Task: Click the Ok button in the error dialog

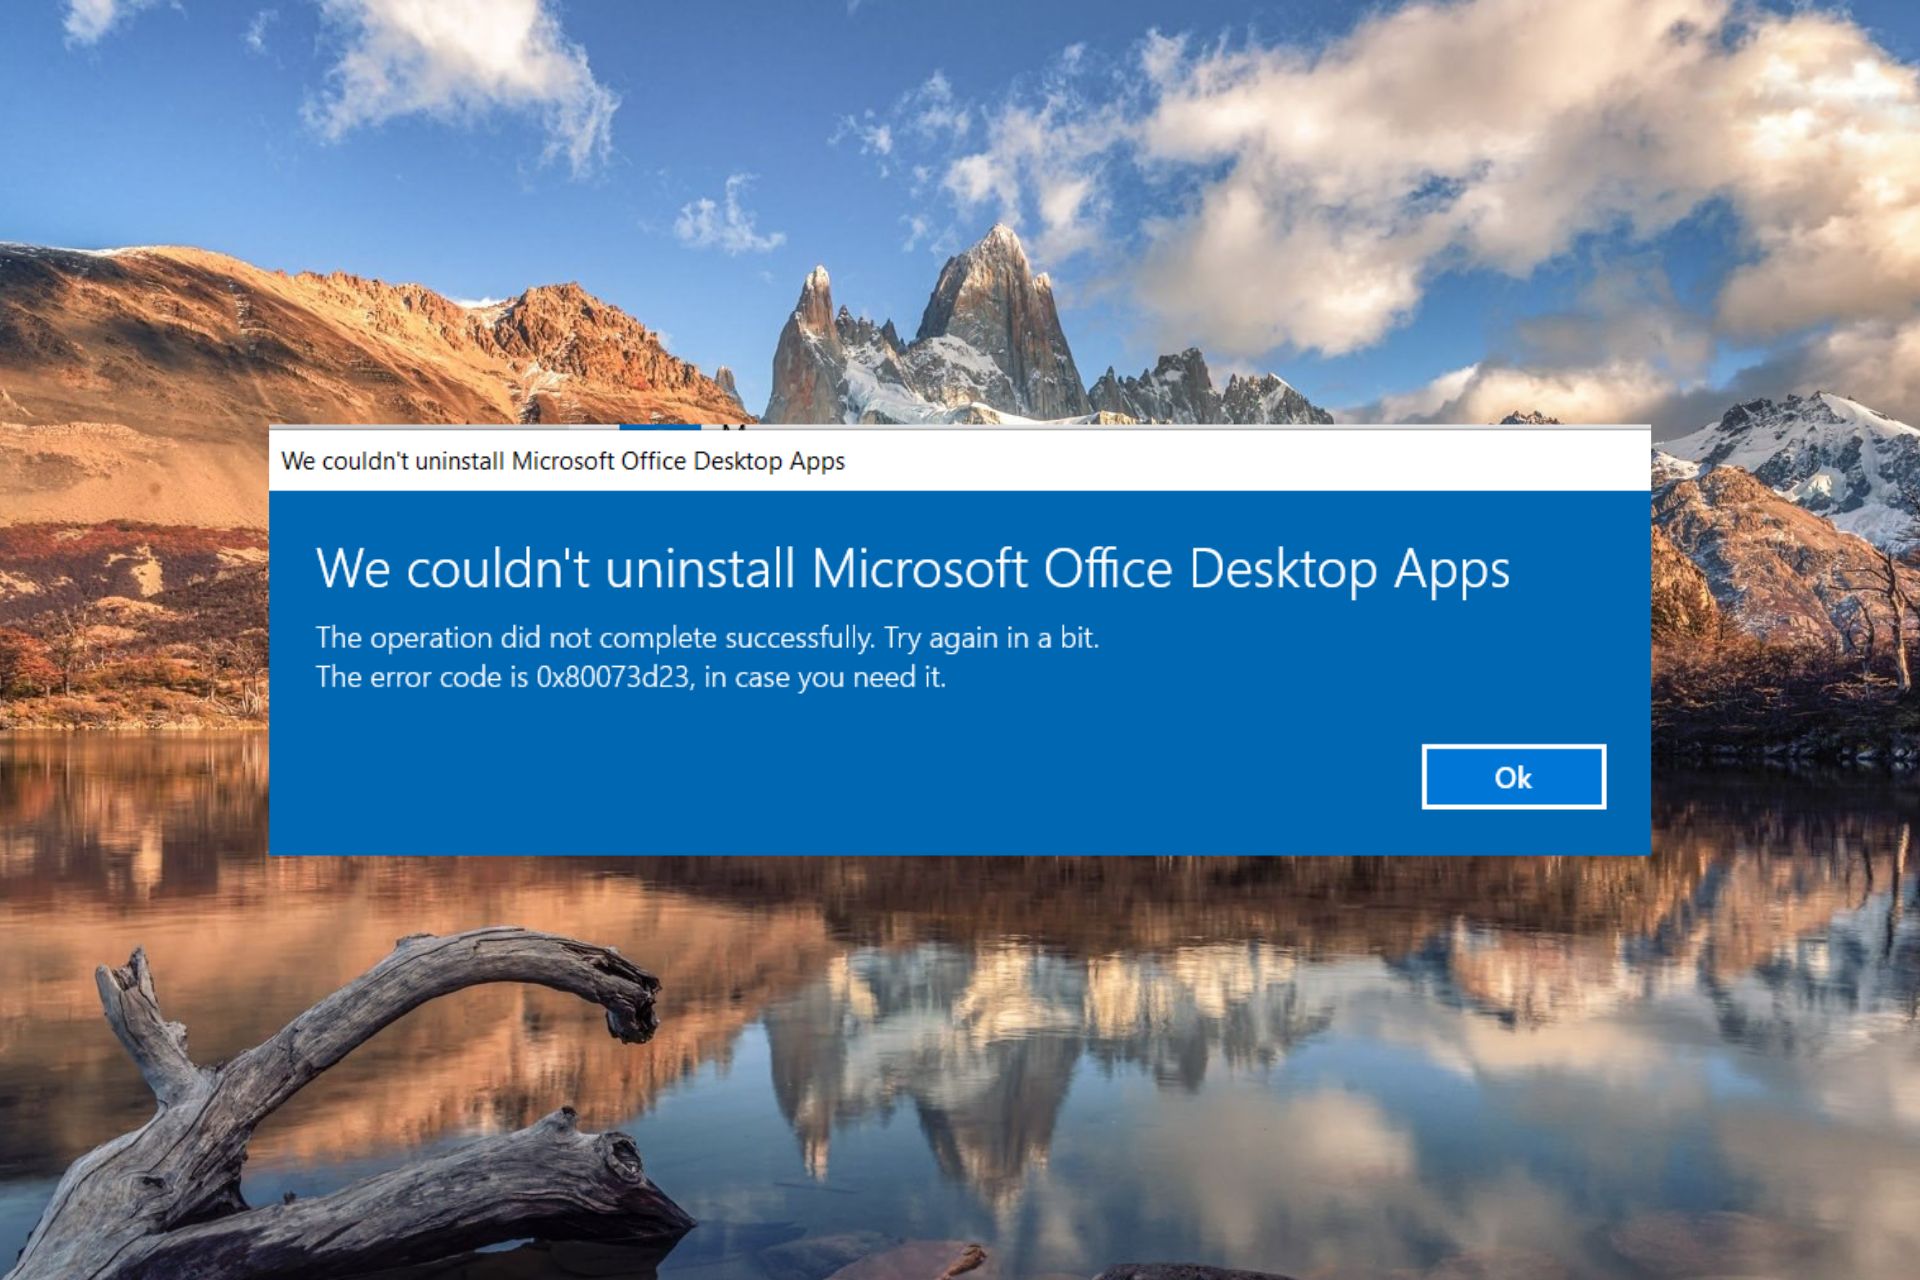Action: tap(1513, 777)
